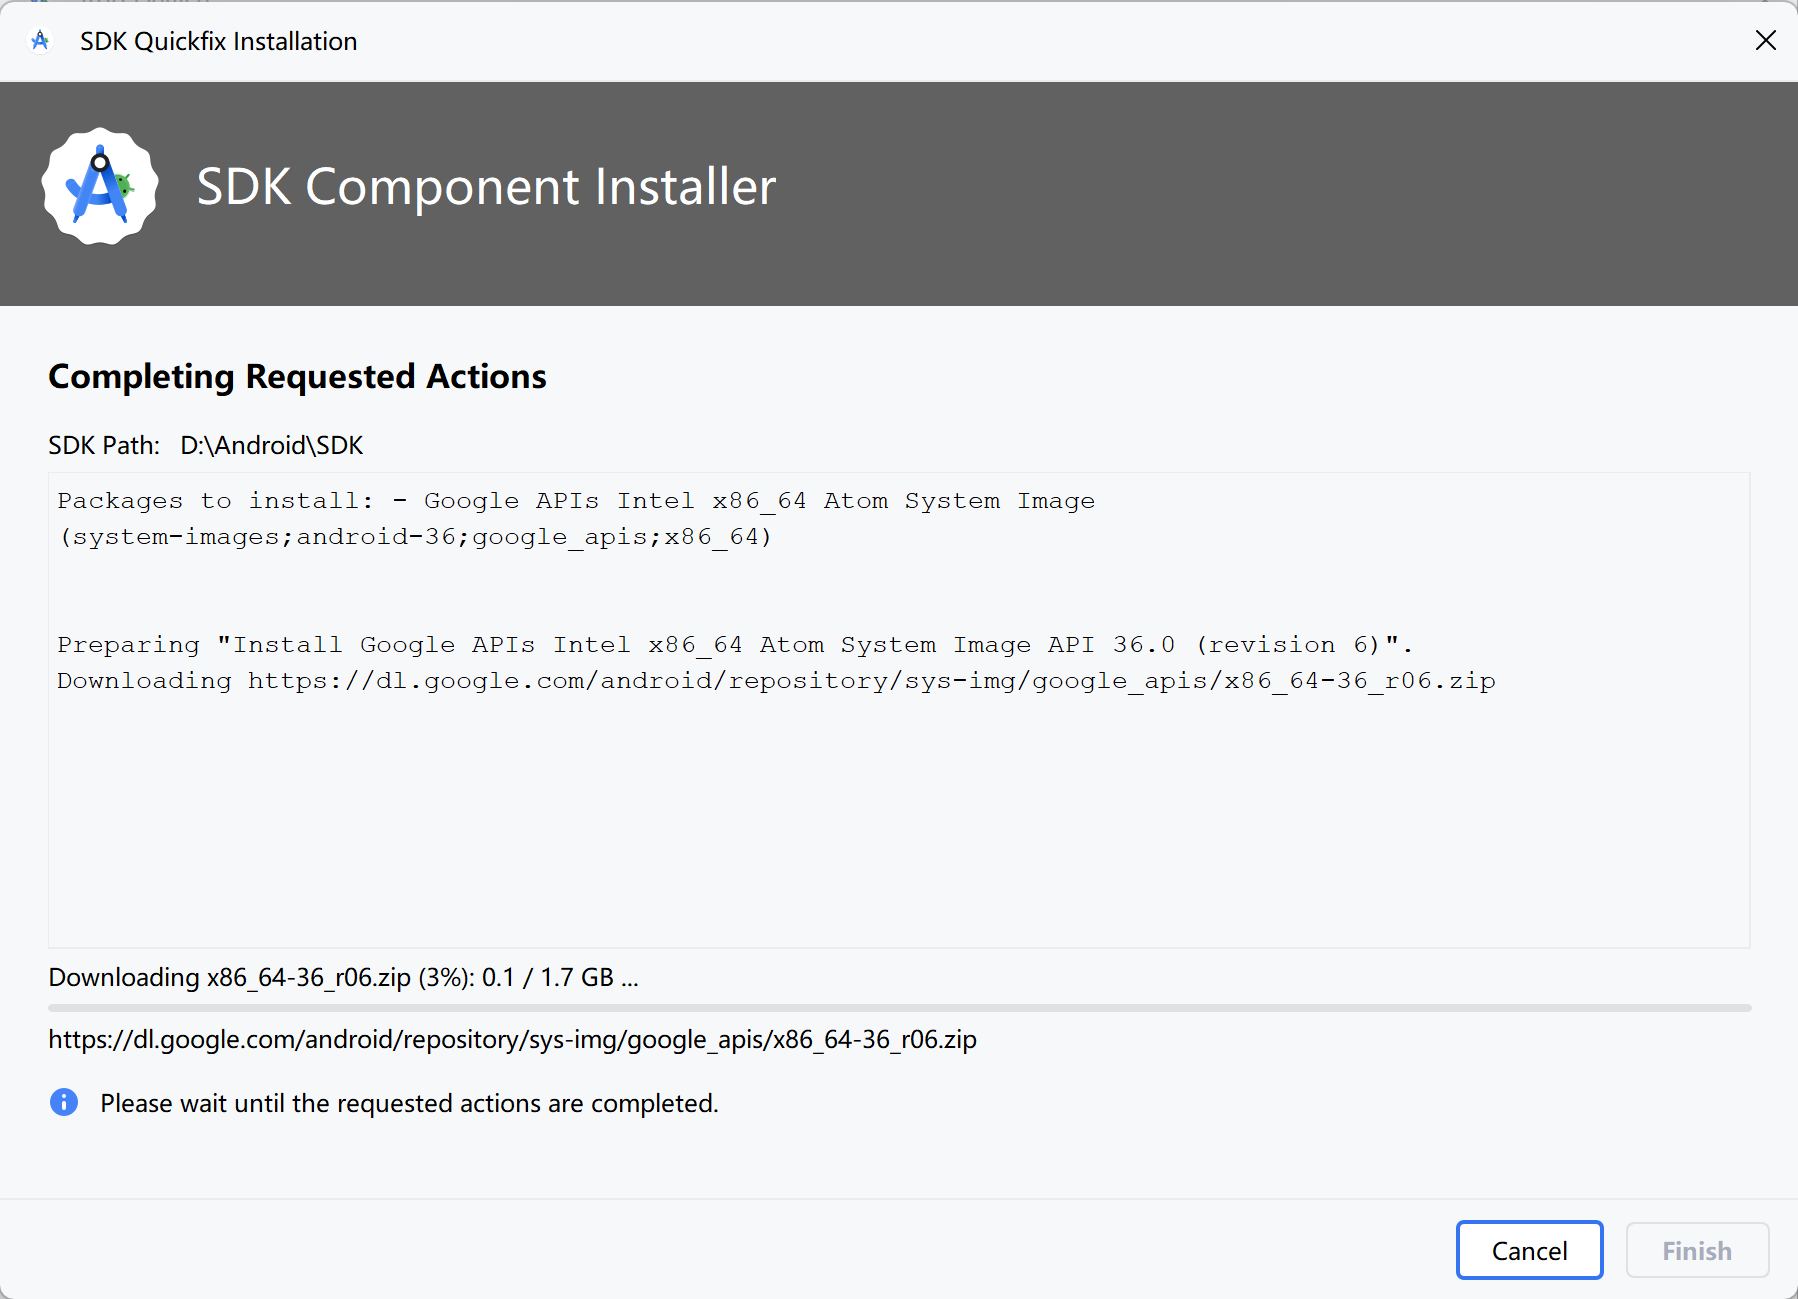
Task: Click the Downloading https URL line in log
Action: pos(776,681)
